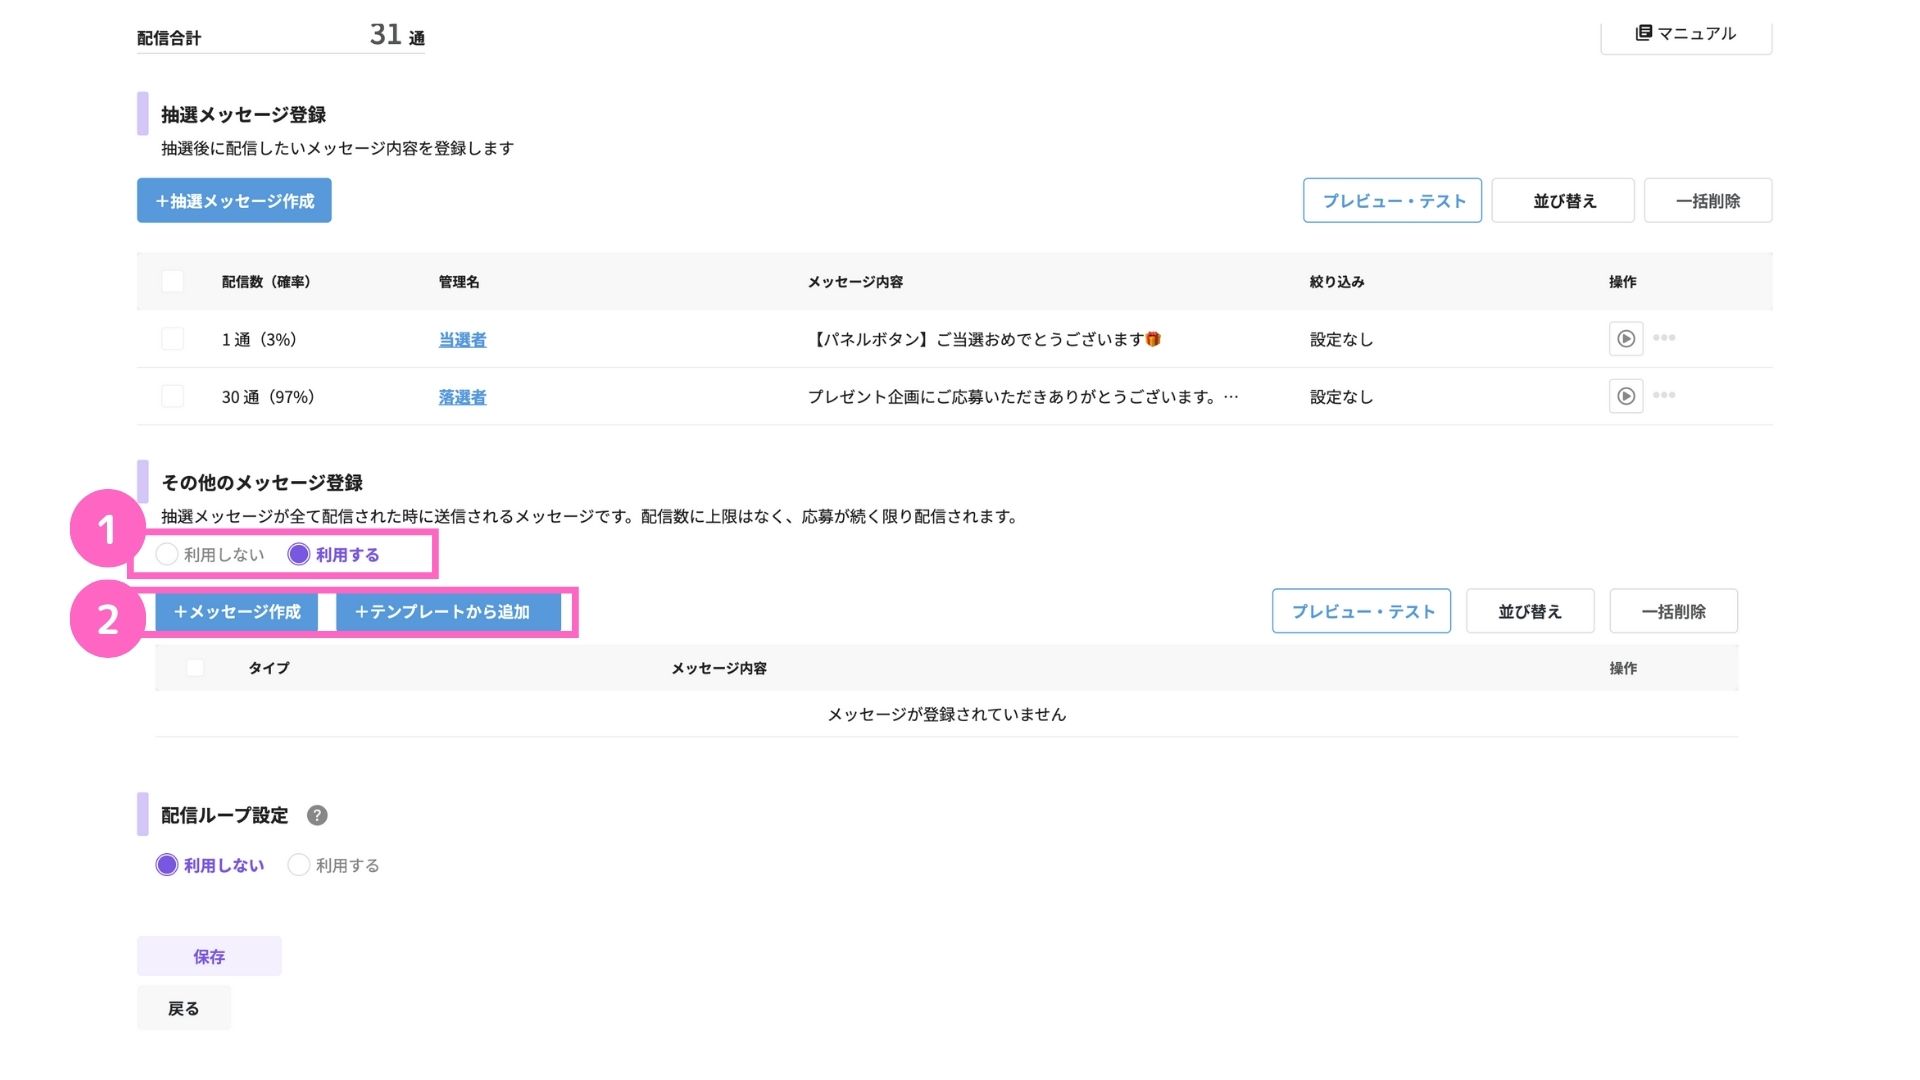The image size is (1920, 1080).
Task: Click the +テンプレートから追加 button
Action: (448, 612)
